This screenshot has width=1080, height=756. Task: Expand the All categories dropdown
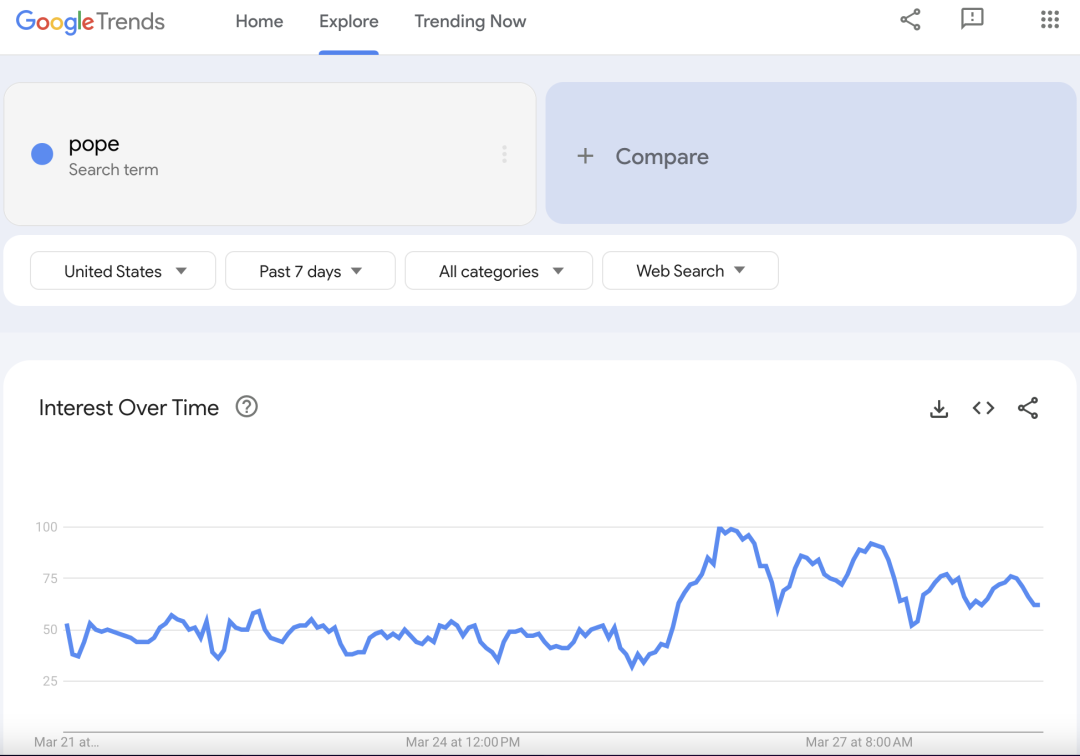(x=499, y=271)
